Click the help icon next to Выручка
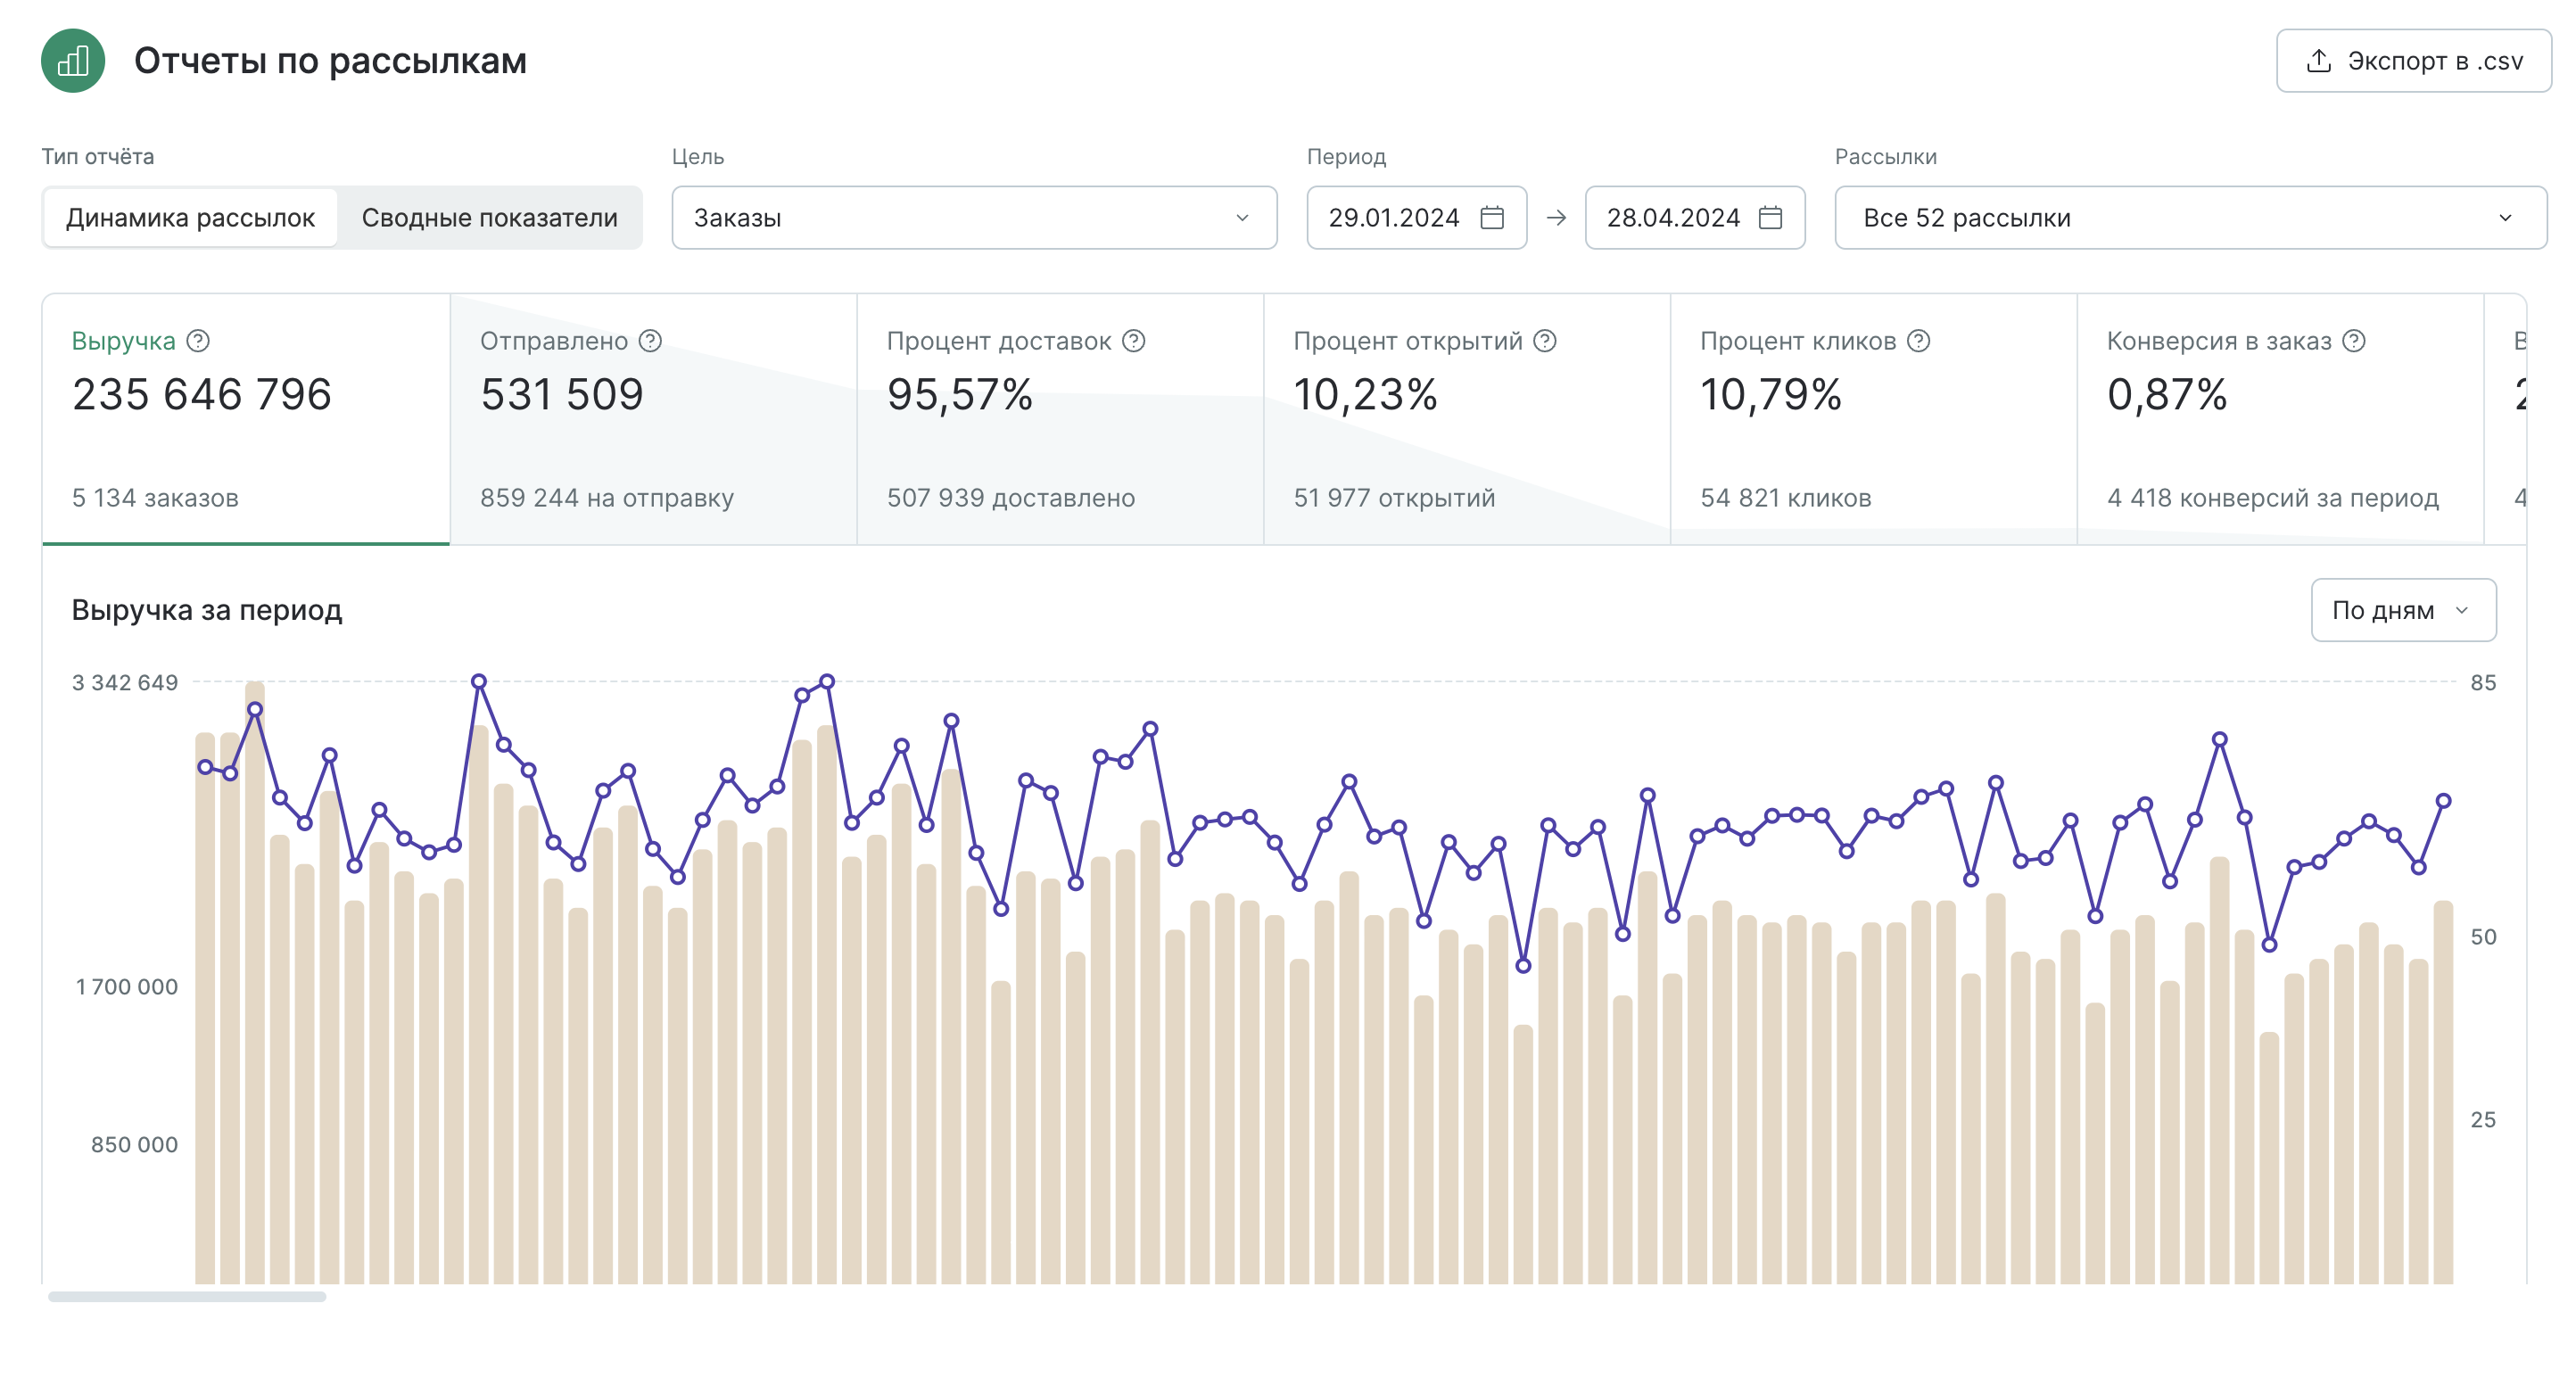 tap(198, 341)
